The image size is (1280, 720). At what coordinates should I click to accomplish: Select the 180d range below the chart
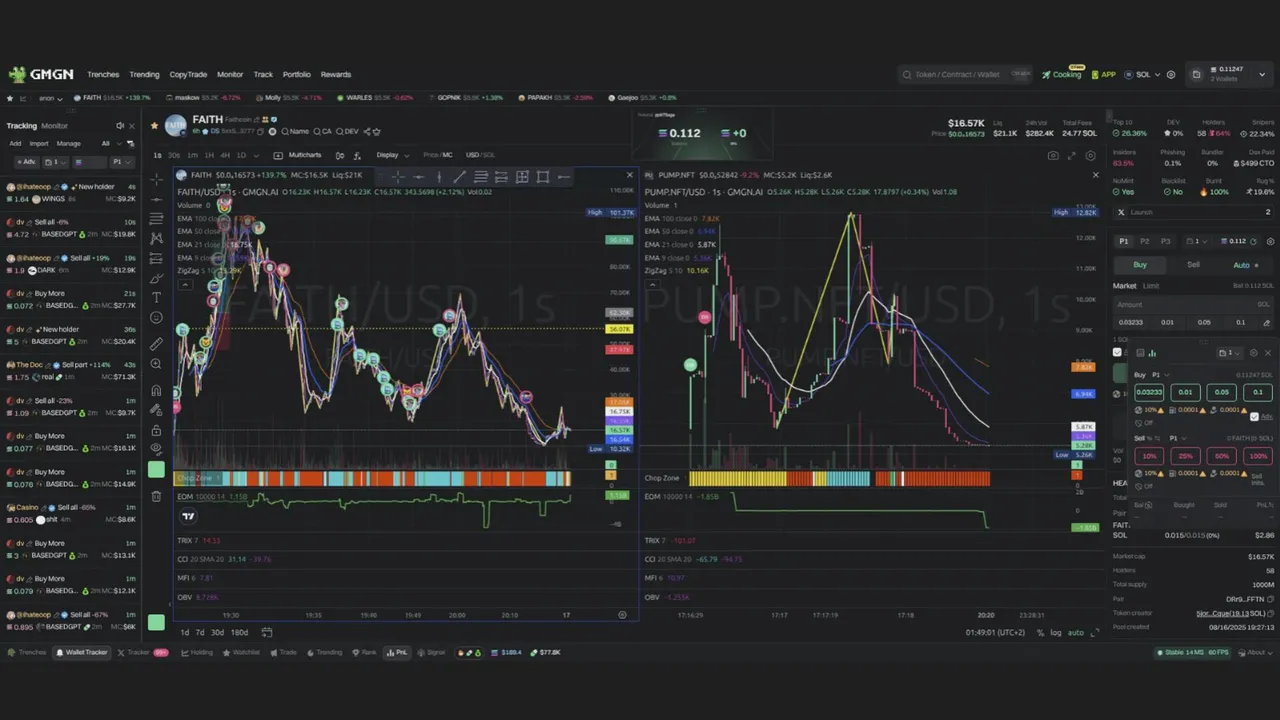tap(239, 632)
